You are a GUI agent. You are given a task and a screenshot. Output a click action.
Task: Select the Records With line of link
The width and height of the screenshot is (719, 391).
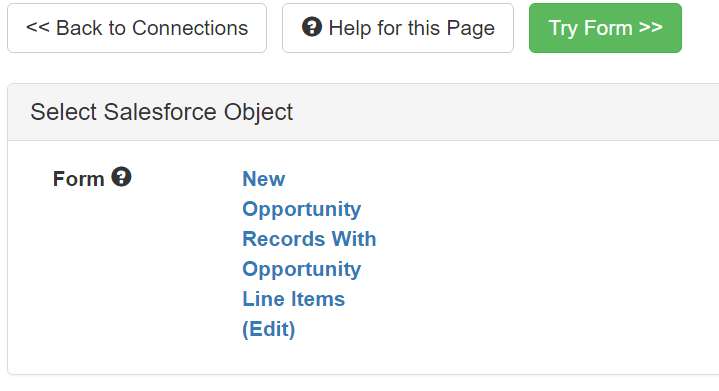[x=309, y=239]
